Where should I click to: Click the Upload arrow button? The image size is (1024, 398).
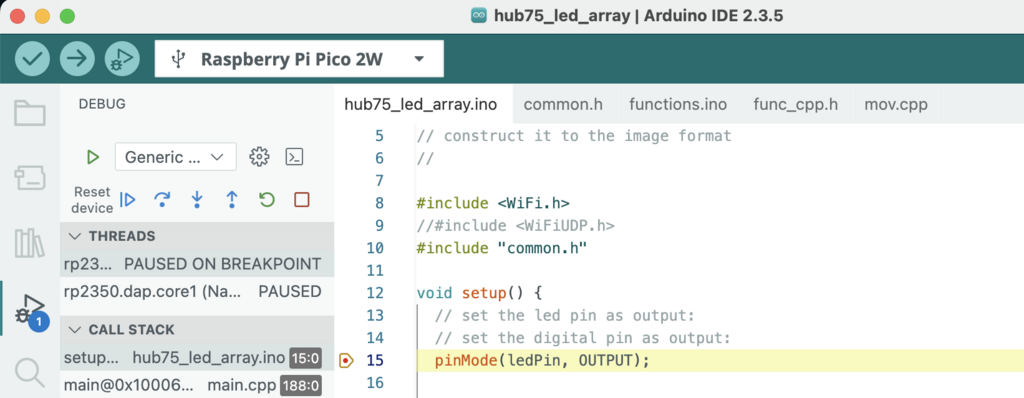77,59
